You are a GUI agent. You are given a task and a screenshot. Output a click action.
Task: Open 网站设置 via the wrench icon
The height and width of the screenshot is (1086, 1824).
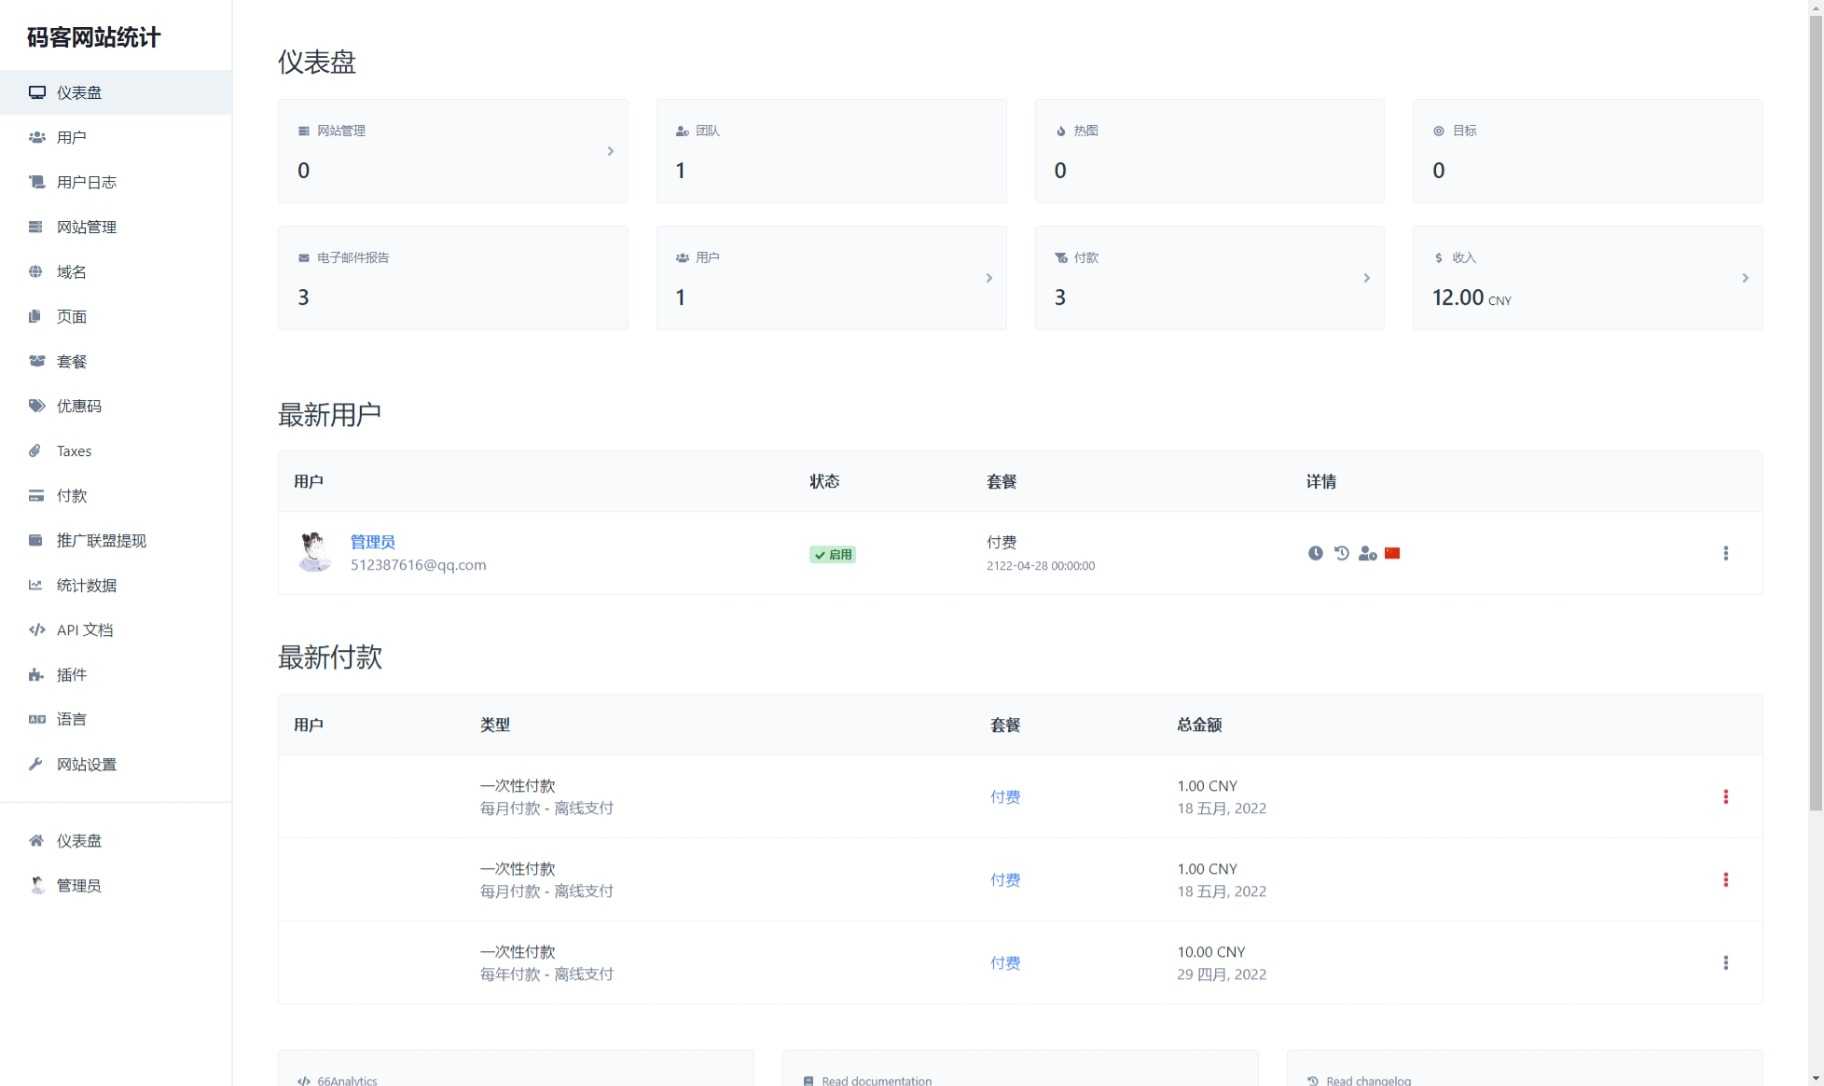pyautogui.click(x=36, y=764)
